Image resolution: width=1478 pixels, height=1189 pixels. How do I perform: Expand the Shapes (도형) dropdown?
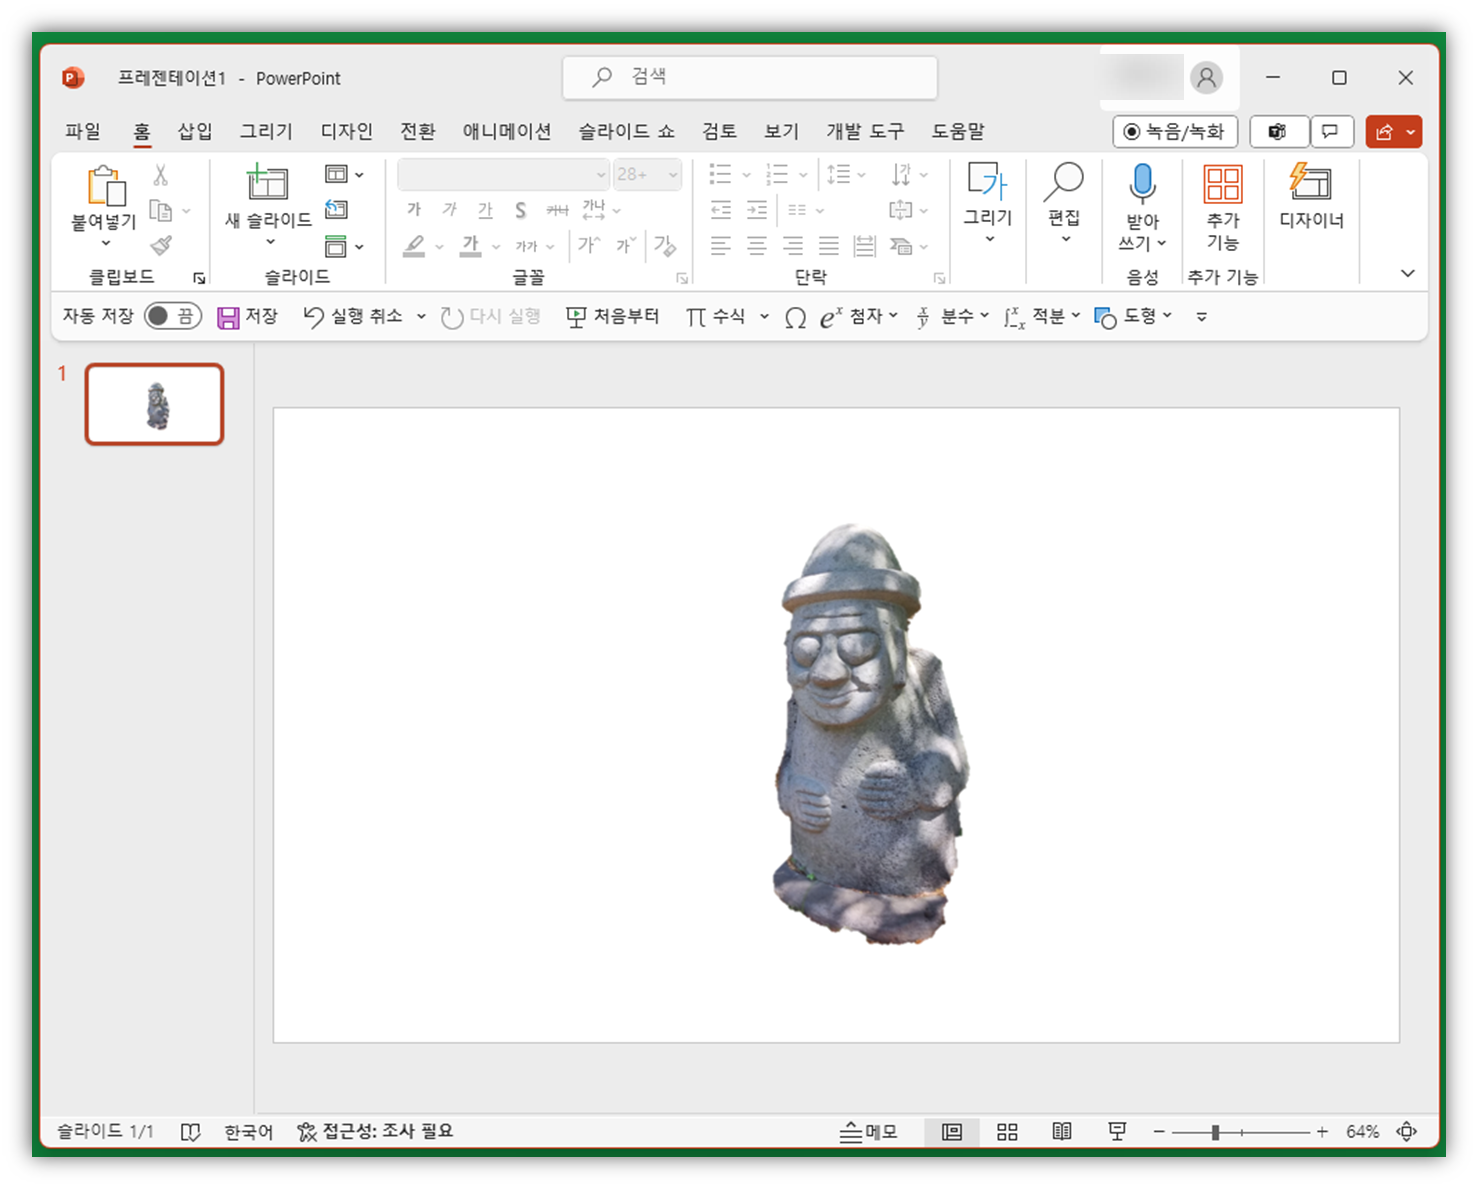tap(1167, 316)
